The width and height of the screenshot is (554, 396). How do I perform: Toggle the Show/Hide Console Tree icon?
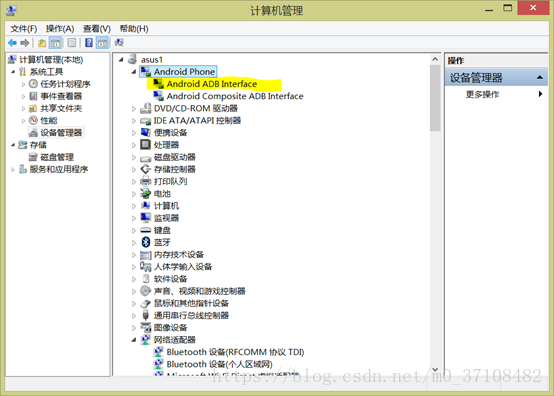coord(55,43)
